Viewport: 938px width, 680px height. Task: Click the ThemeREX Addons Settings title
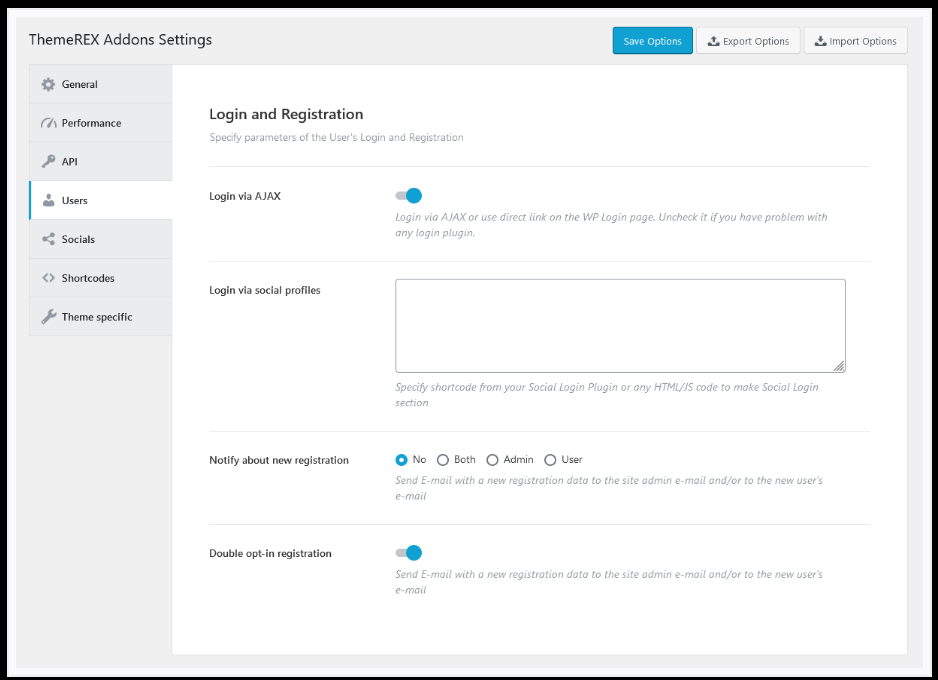pos(120,39)
